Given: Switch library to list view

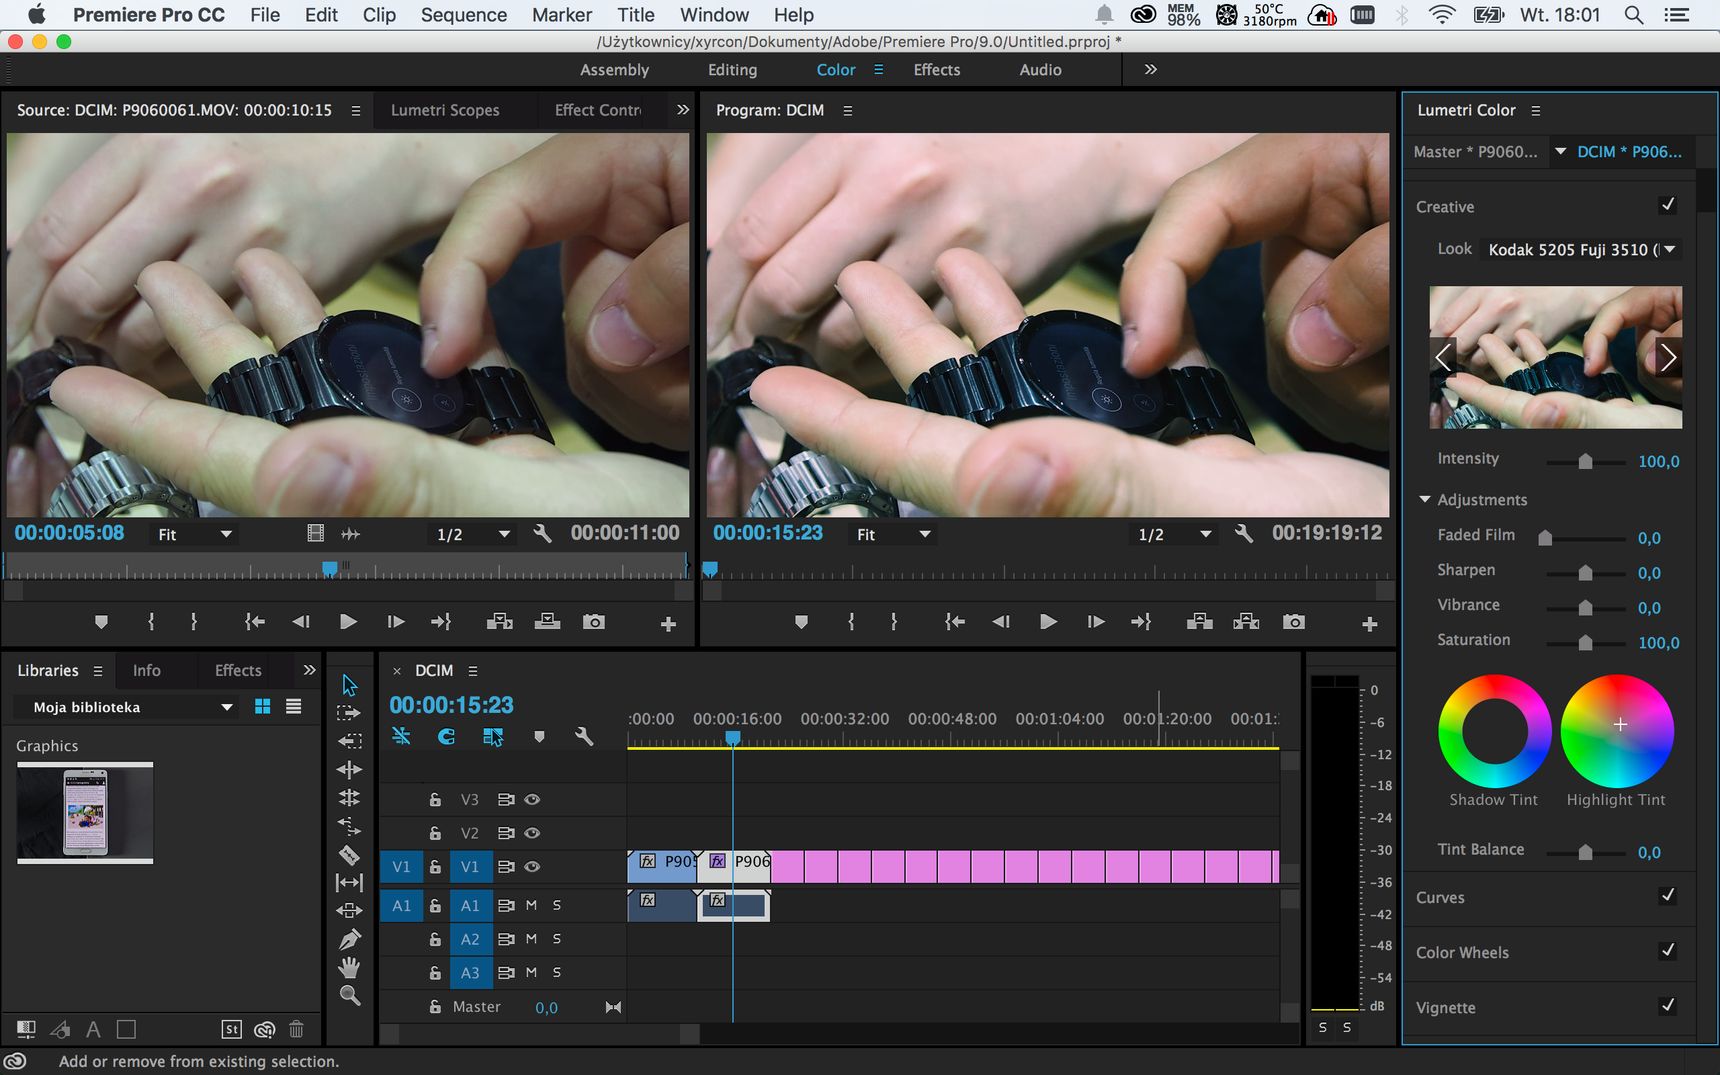Looking at the screenshot, I should 293,707.
